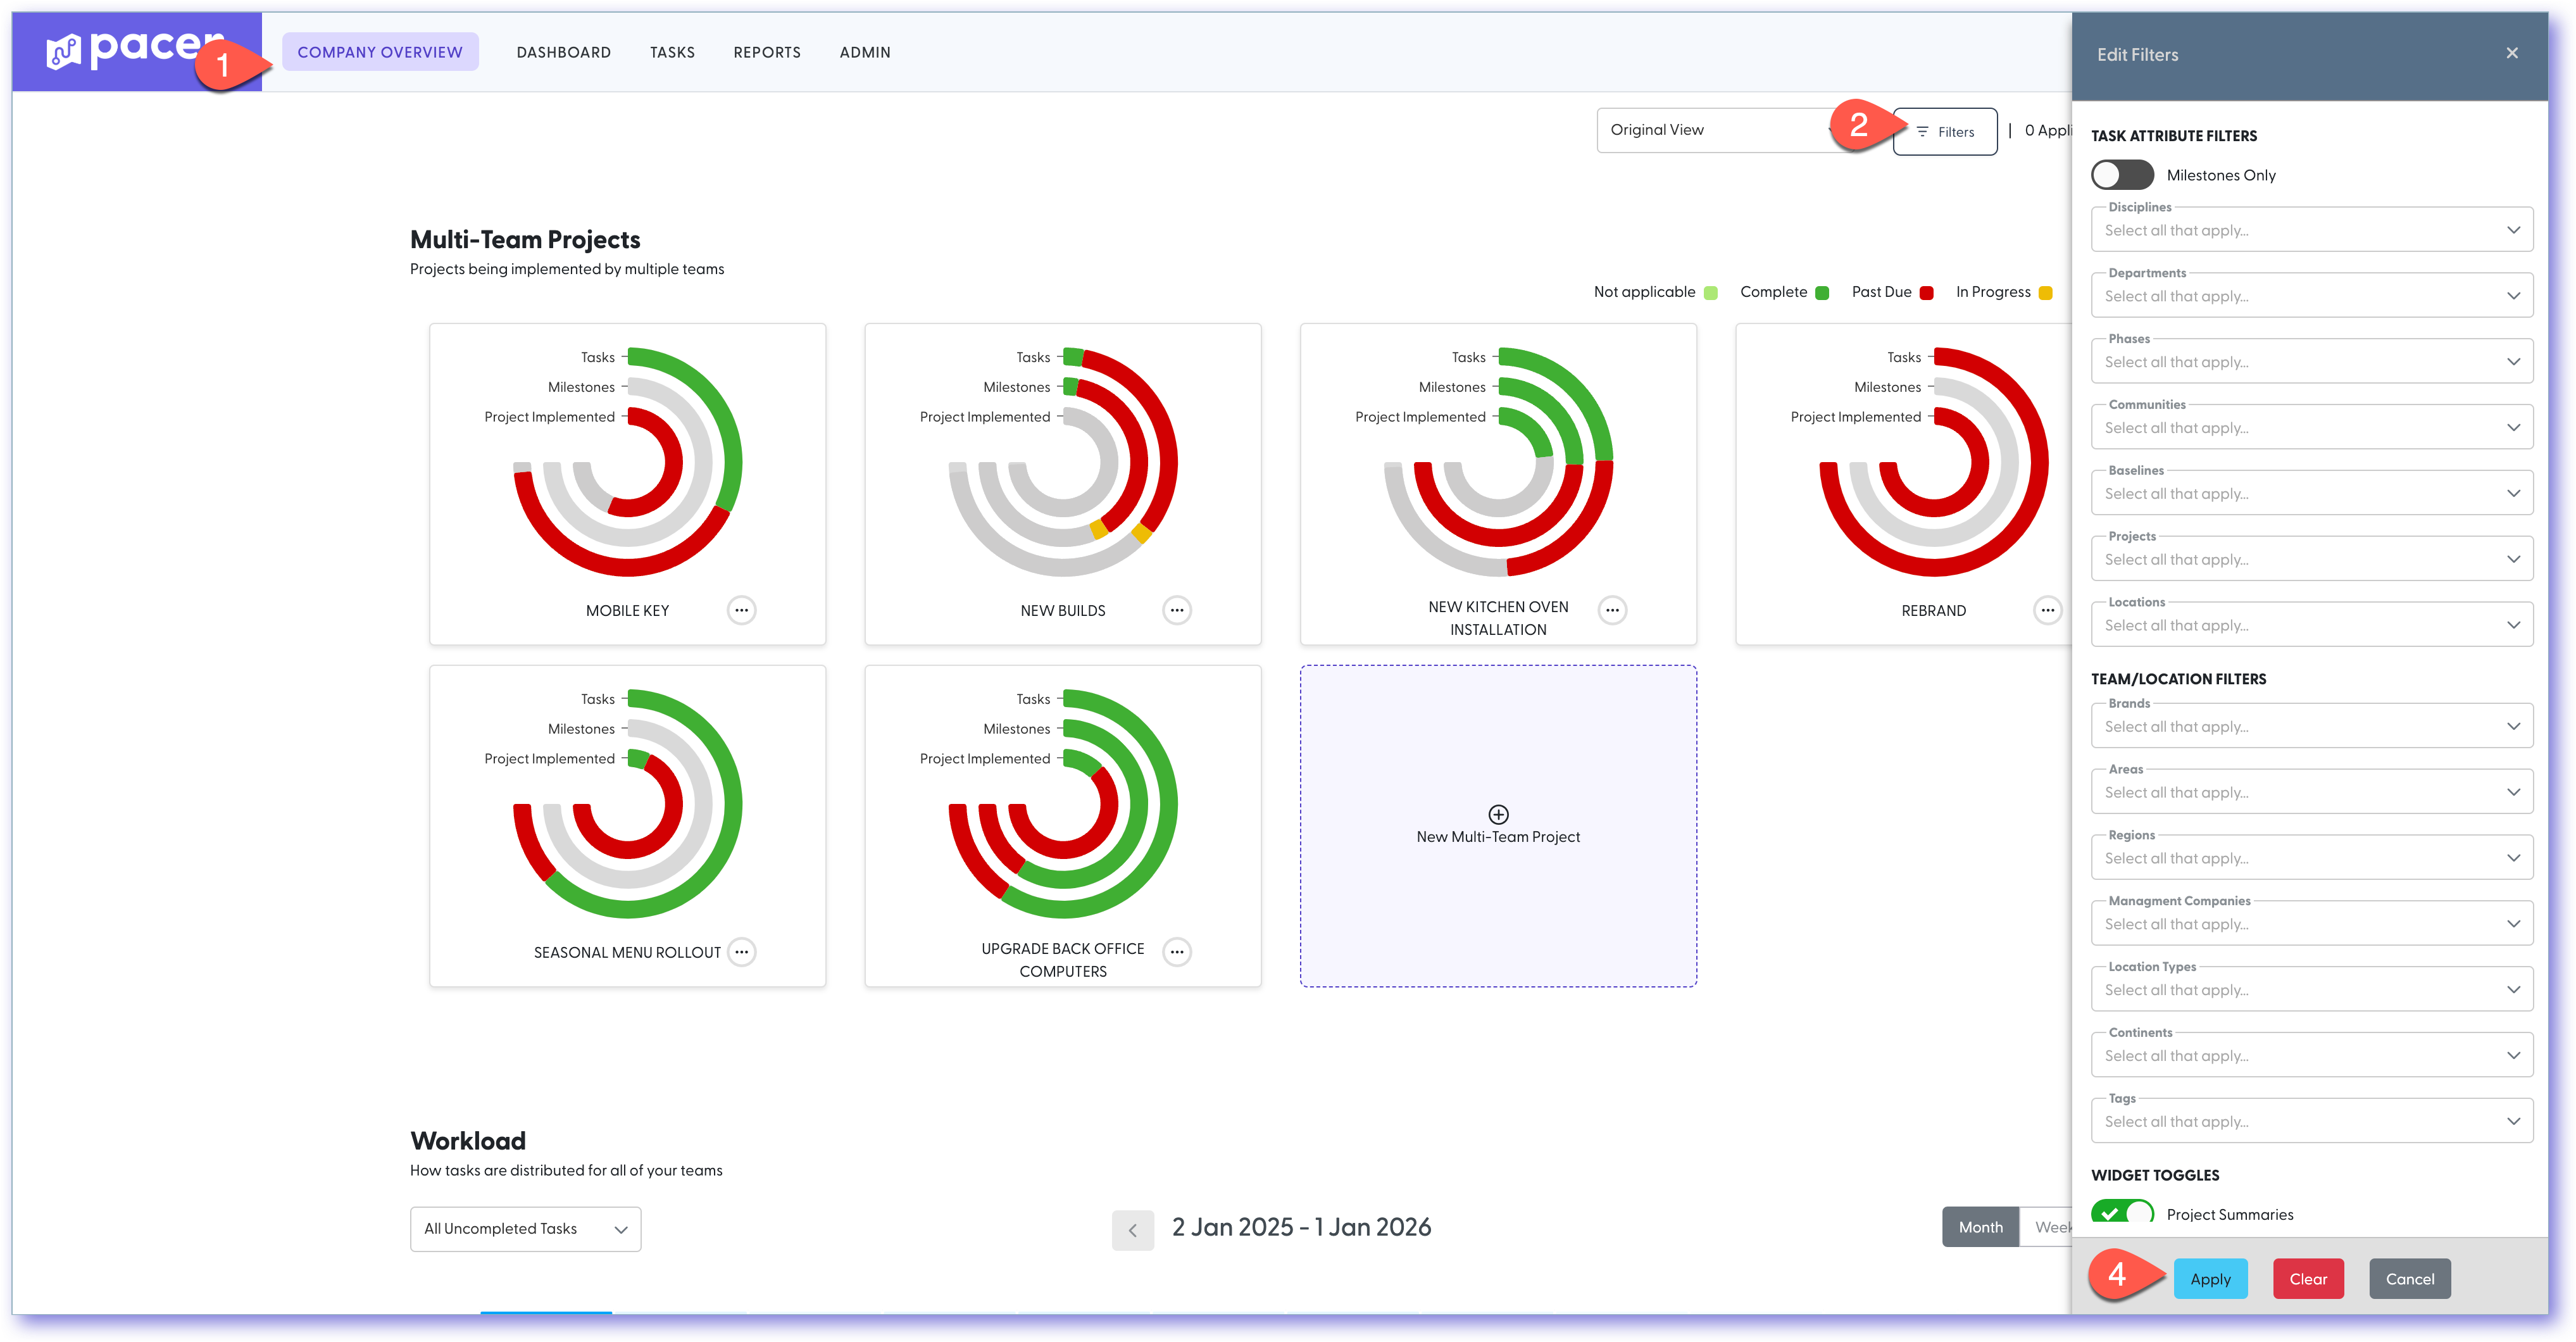This screenshot has height=1342, width=2576.
Task: Open Upgrade Back Office Computers options menu
Action: [1177, 952]
